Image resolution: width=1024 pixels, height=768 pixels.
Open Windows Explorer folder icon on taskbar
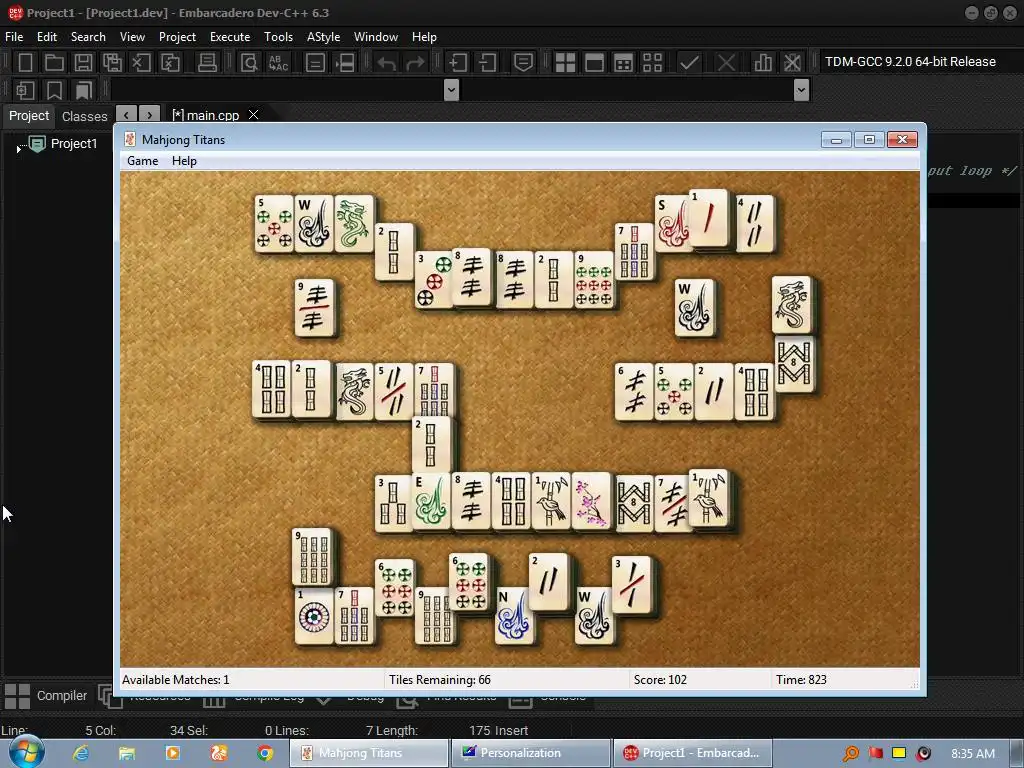point(127,753)
